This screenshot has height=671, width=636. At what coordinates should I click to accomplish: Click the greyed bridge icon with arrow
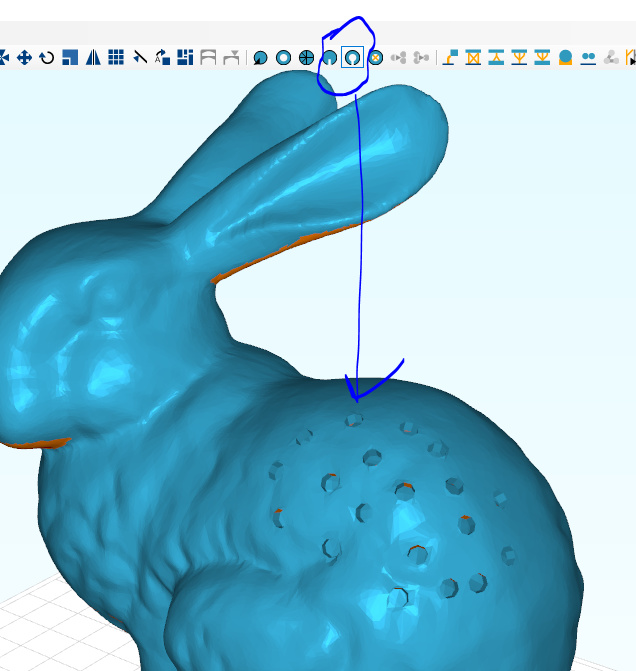(231, 57)
